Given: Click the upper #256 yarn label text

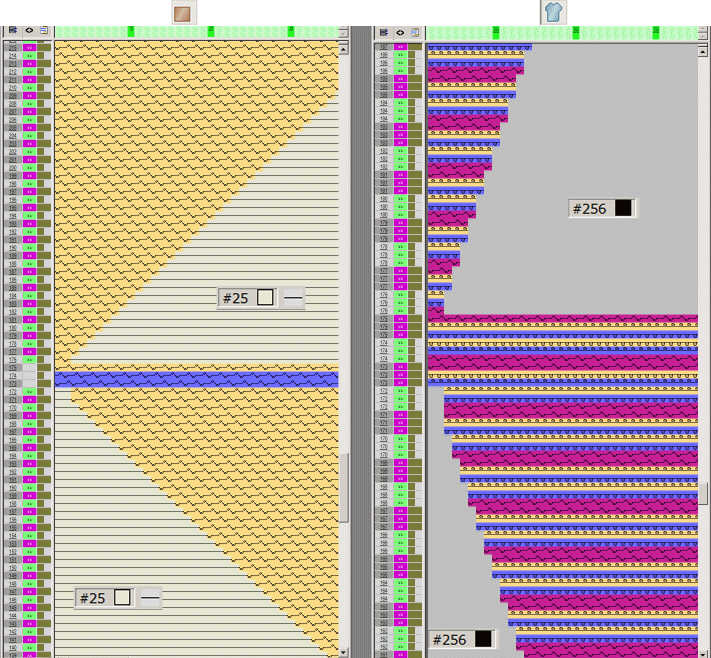Looking at the screenshot, I should point(590,208).
